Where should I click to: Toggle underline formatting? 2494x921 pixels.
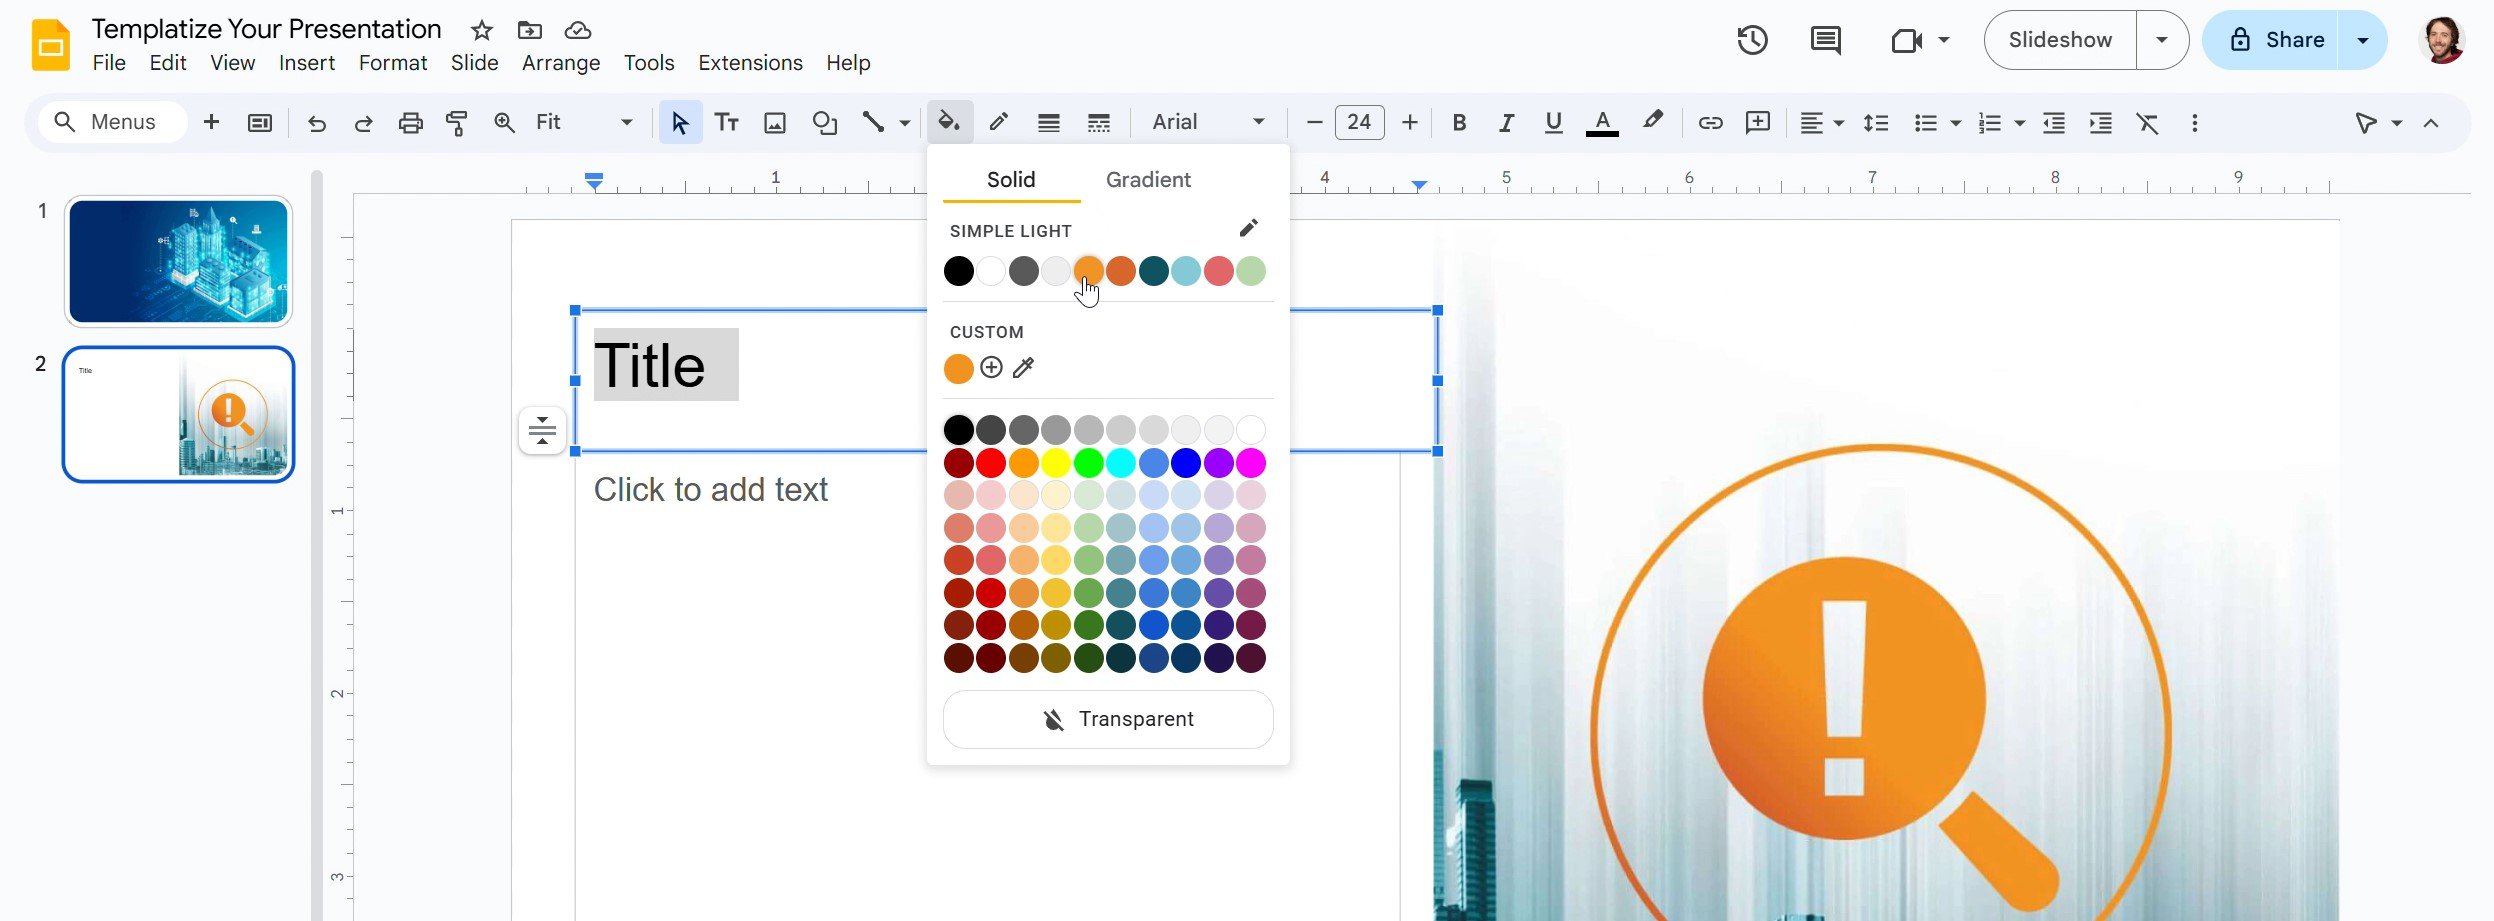tap(1552, 122)
